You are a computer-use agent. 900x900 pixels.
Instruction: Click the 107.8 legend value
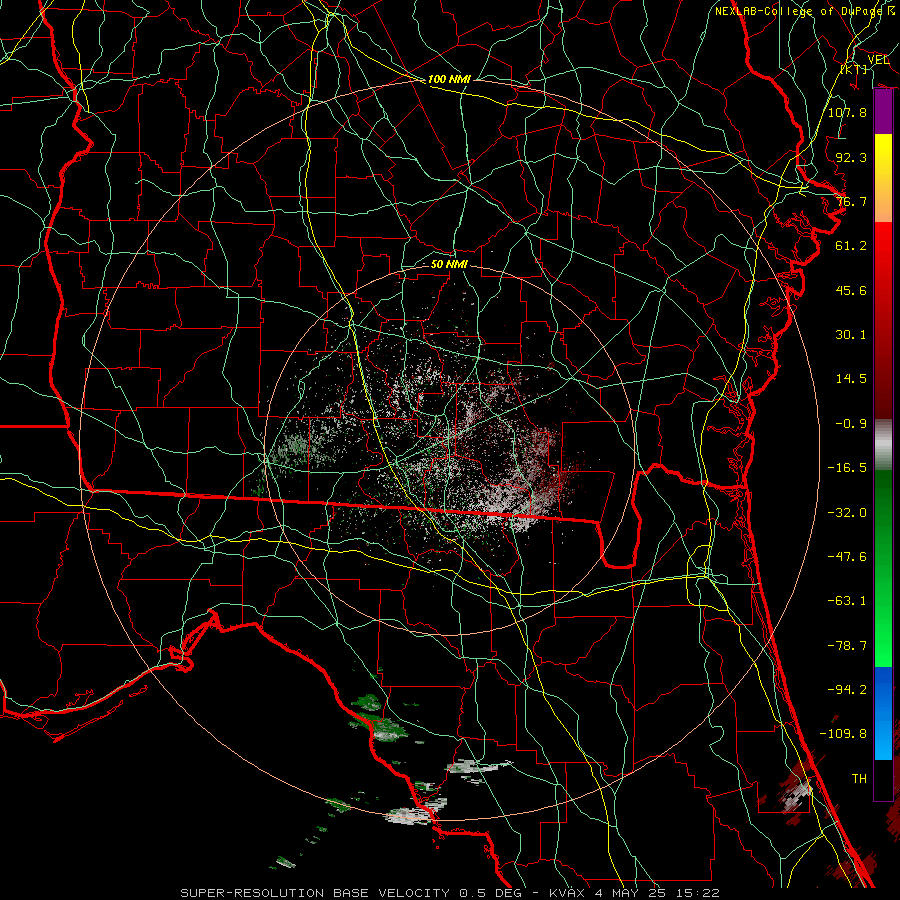point(848,112)
